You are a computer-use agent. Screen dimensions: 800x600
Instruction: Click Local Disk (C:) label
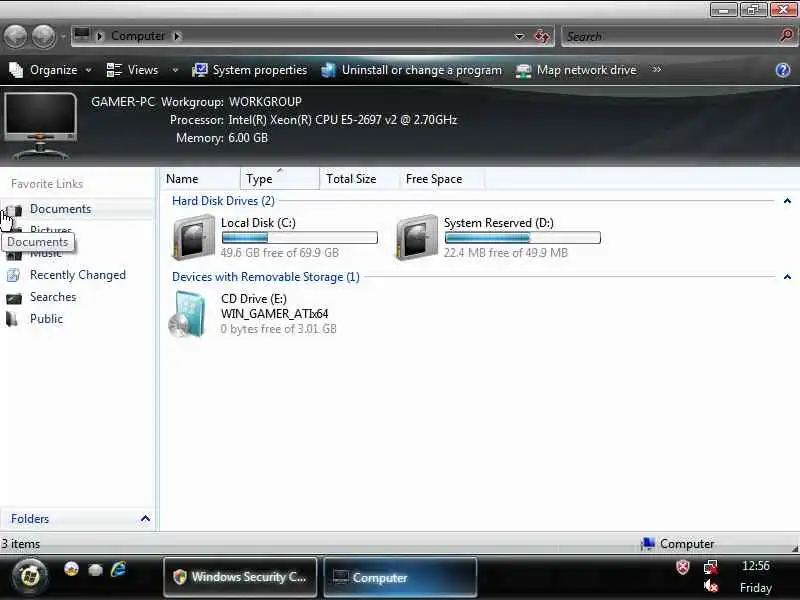[x=258, y=223]
